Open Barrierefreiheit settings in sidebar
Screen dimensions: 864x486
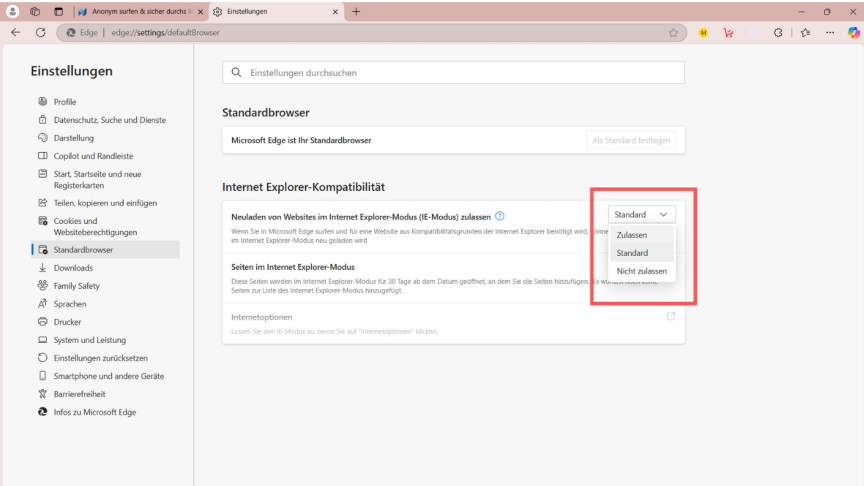pyautogui.click(x=105, y=394)
